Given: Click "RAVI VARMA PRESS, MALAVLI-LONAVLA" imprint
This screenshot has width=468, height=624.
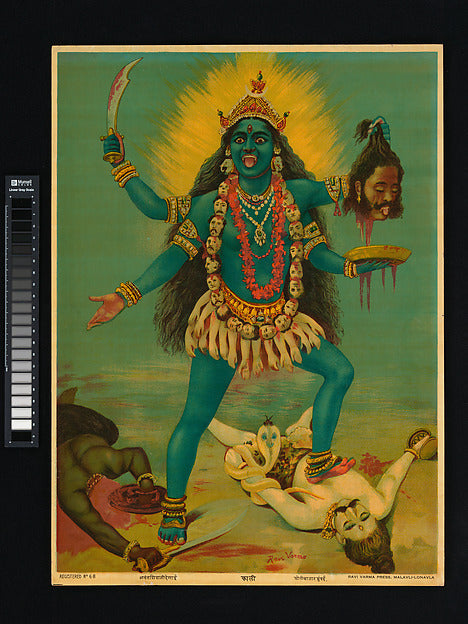Looking at the screenshot, I should [x=391, y=576].
